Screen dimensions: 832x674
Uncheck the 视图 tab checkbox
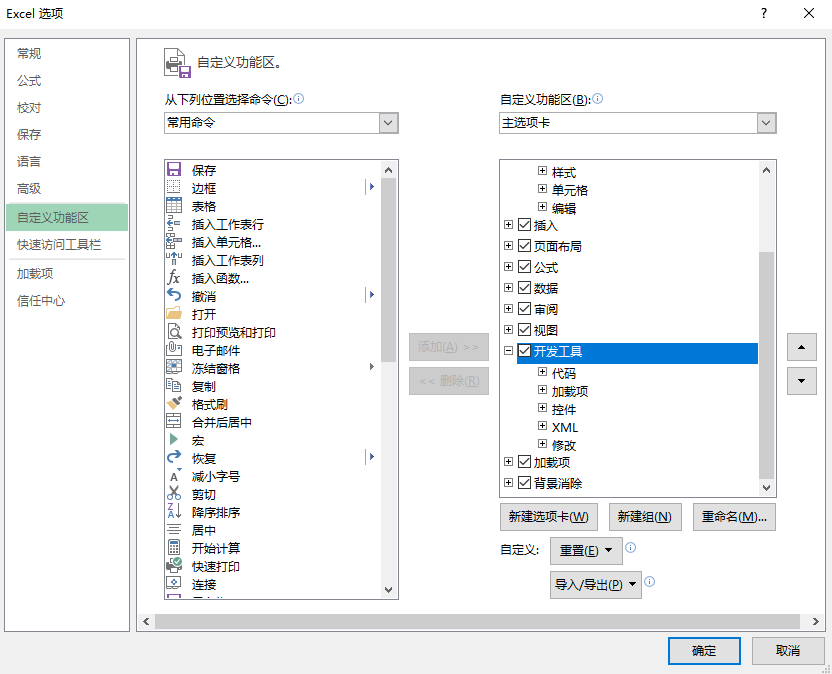[x=524, y=330]
